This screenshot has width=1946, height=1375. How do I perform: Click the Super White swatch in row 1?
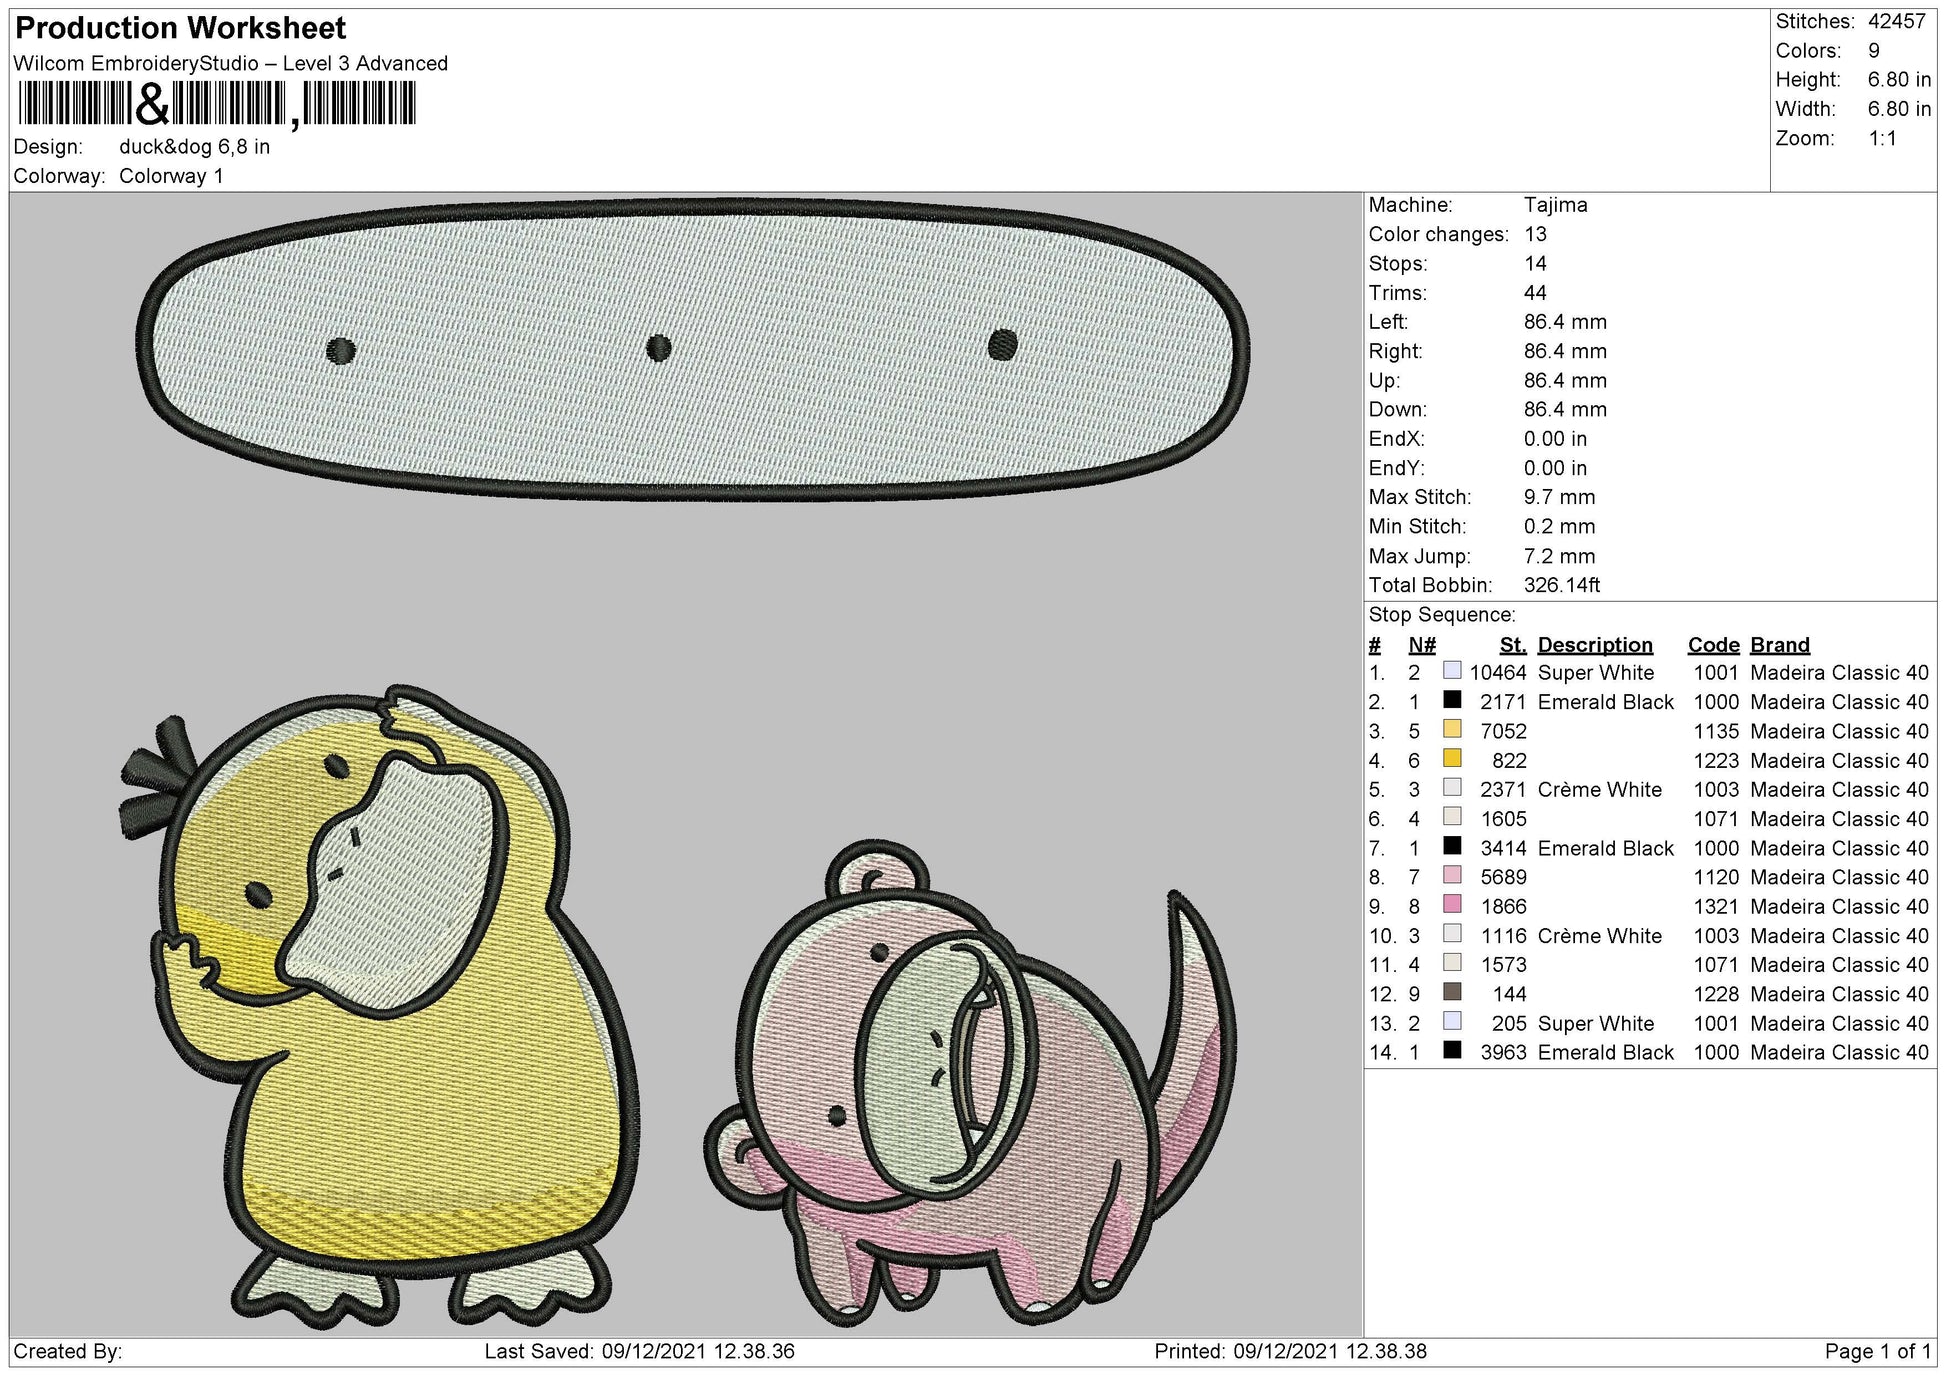tap(1452, 671)
